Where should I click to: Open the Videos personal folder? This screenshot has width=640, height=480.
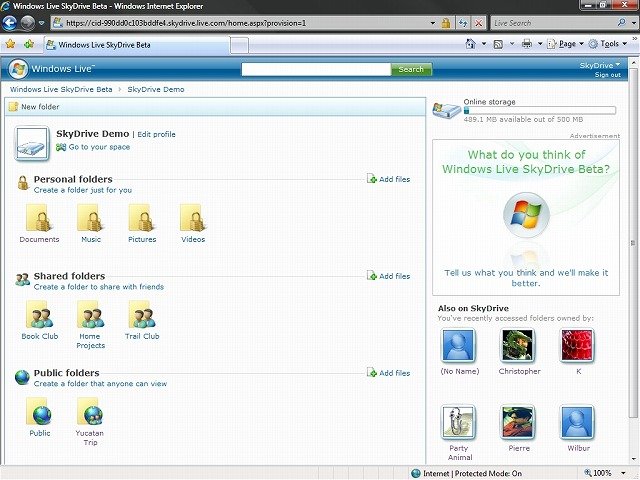coord(193,218)
